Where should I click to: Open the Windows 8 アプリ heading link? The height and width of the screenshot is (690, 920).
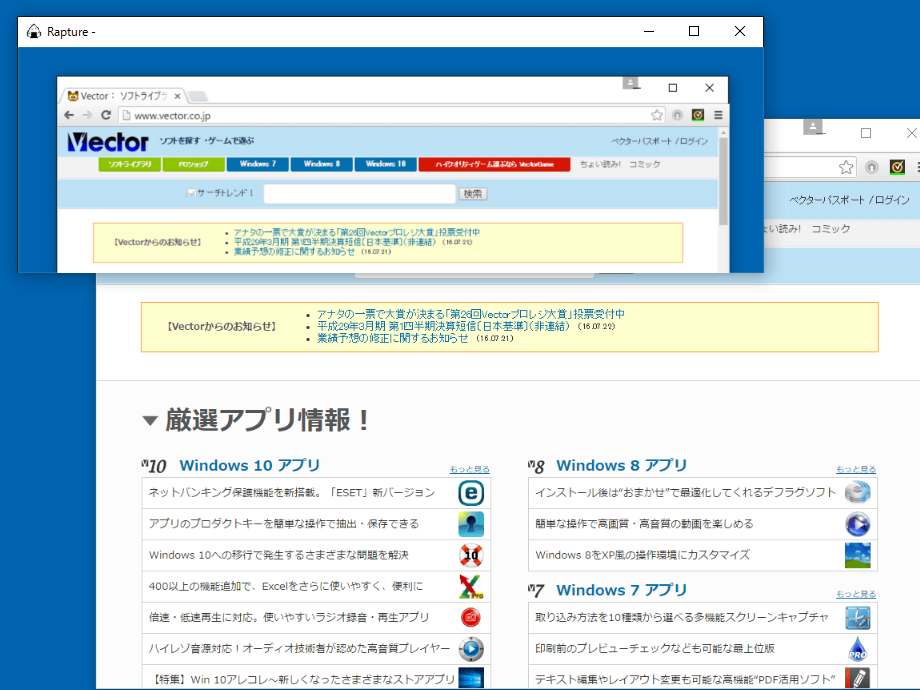(621, 465)
